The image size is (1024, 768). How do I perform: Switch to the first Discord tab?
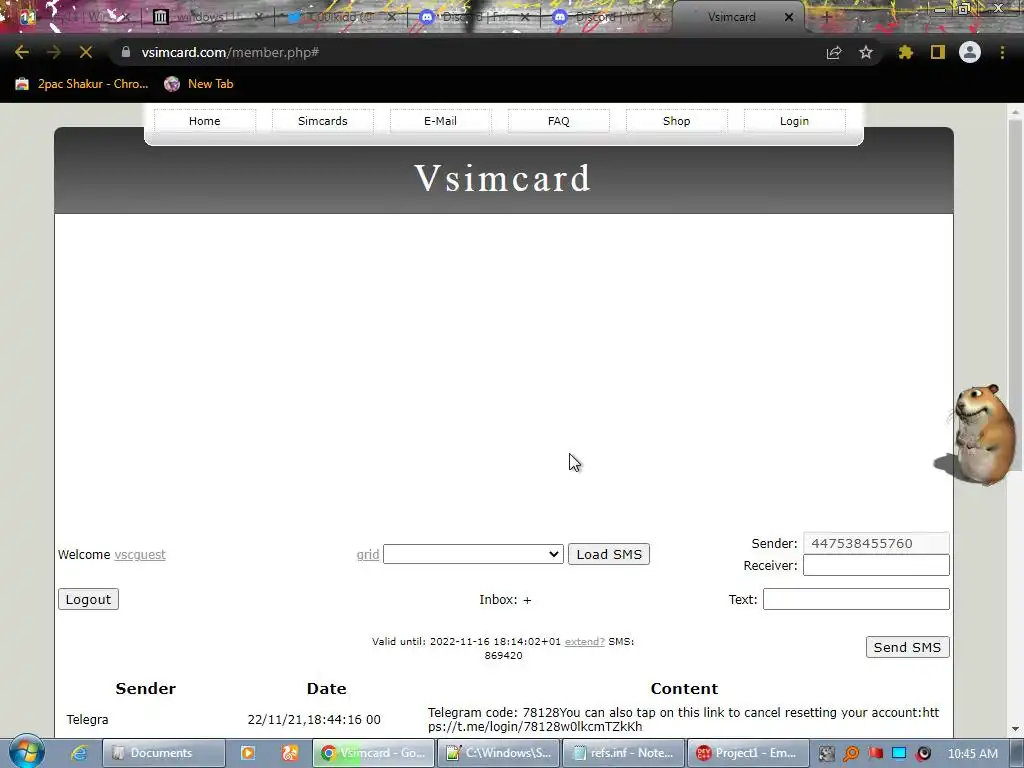473,17
